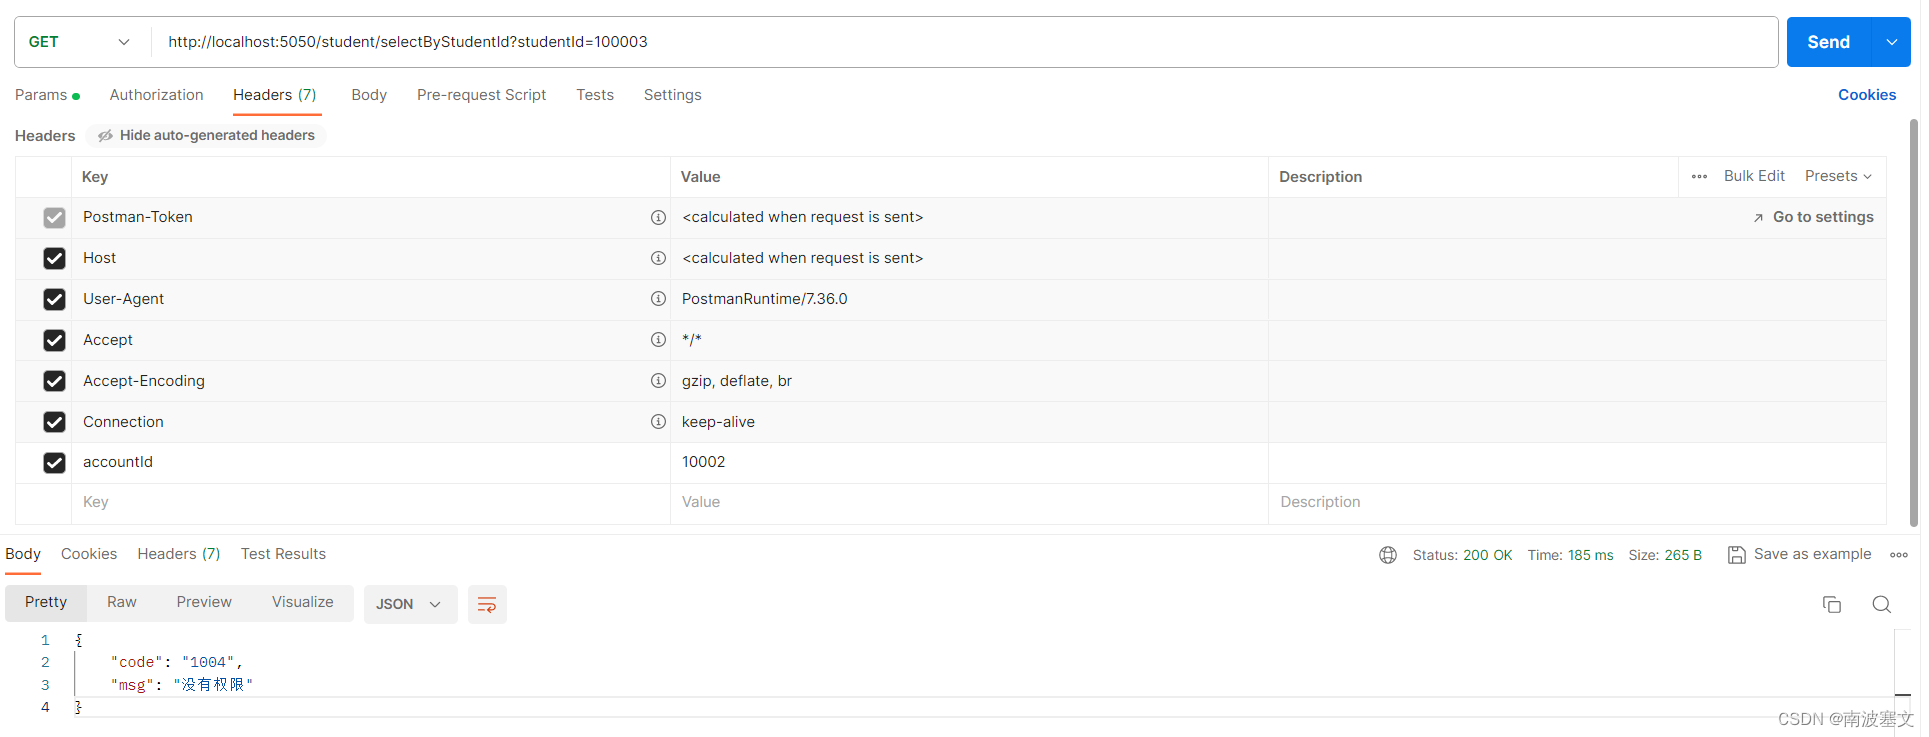Image resolution: width=1929 pixels, height=737 pixels.
Task: Click the accountId key cell
Action: point(371,462)
